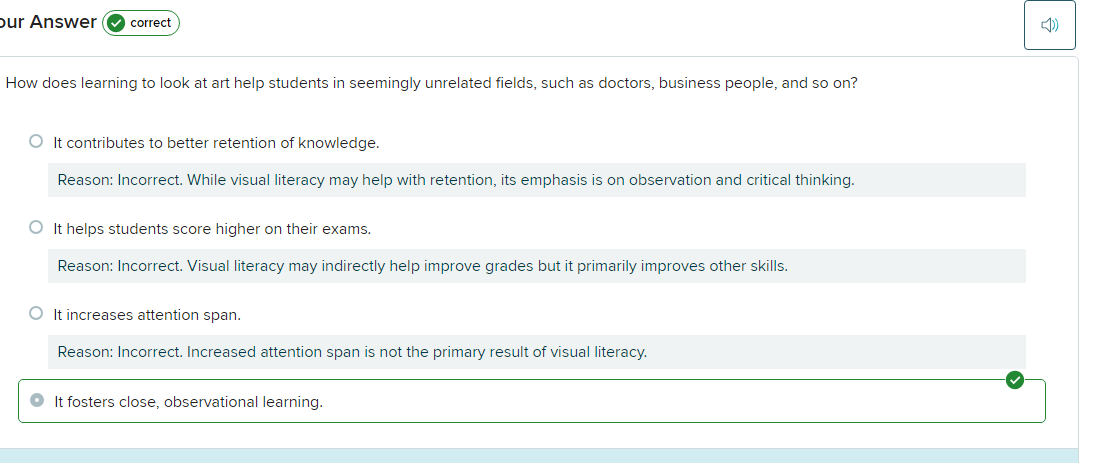Pick the radio for increases attention span
The image size is (1097, 463).
point(37,314)
